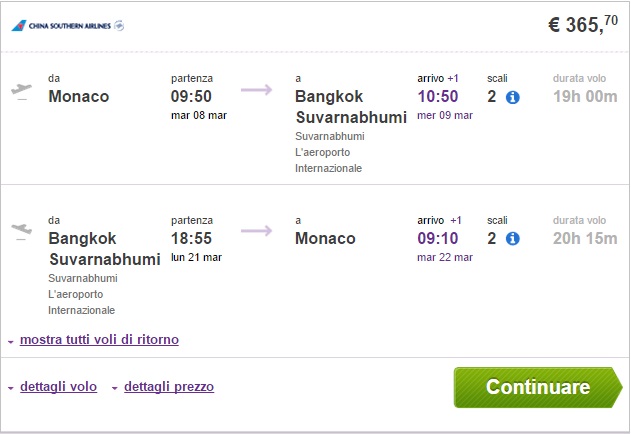Click the outbound duration 19h 00m
Viewport: 631px width, 434px height.
coord(586,97)
